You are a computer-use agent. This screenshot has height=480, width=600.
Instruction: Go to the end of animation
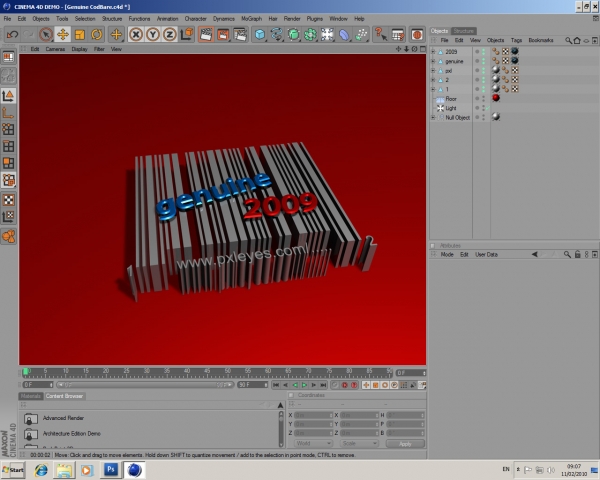pyautogui.click(x=323, y=385)
